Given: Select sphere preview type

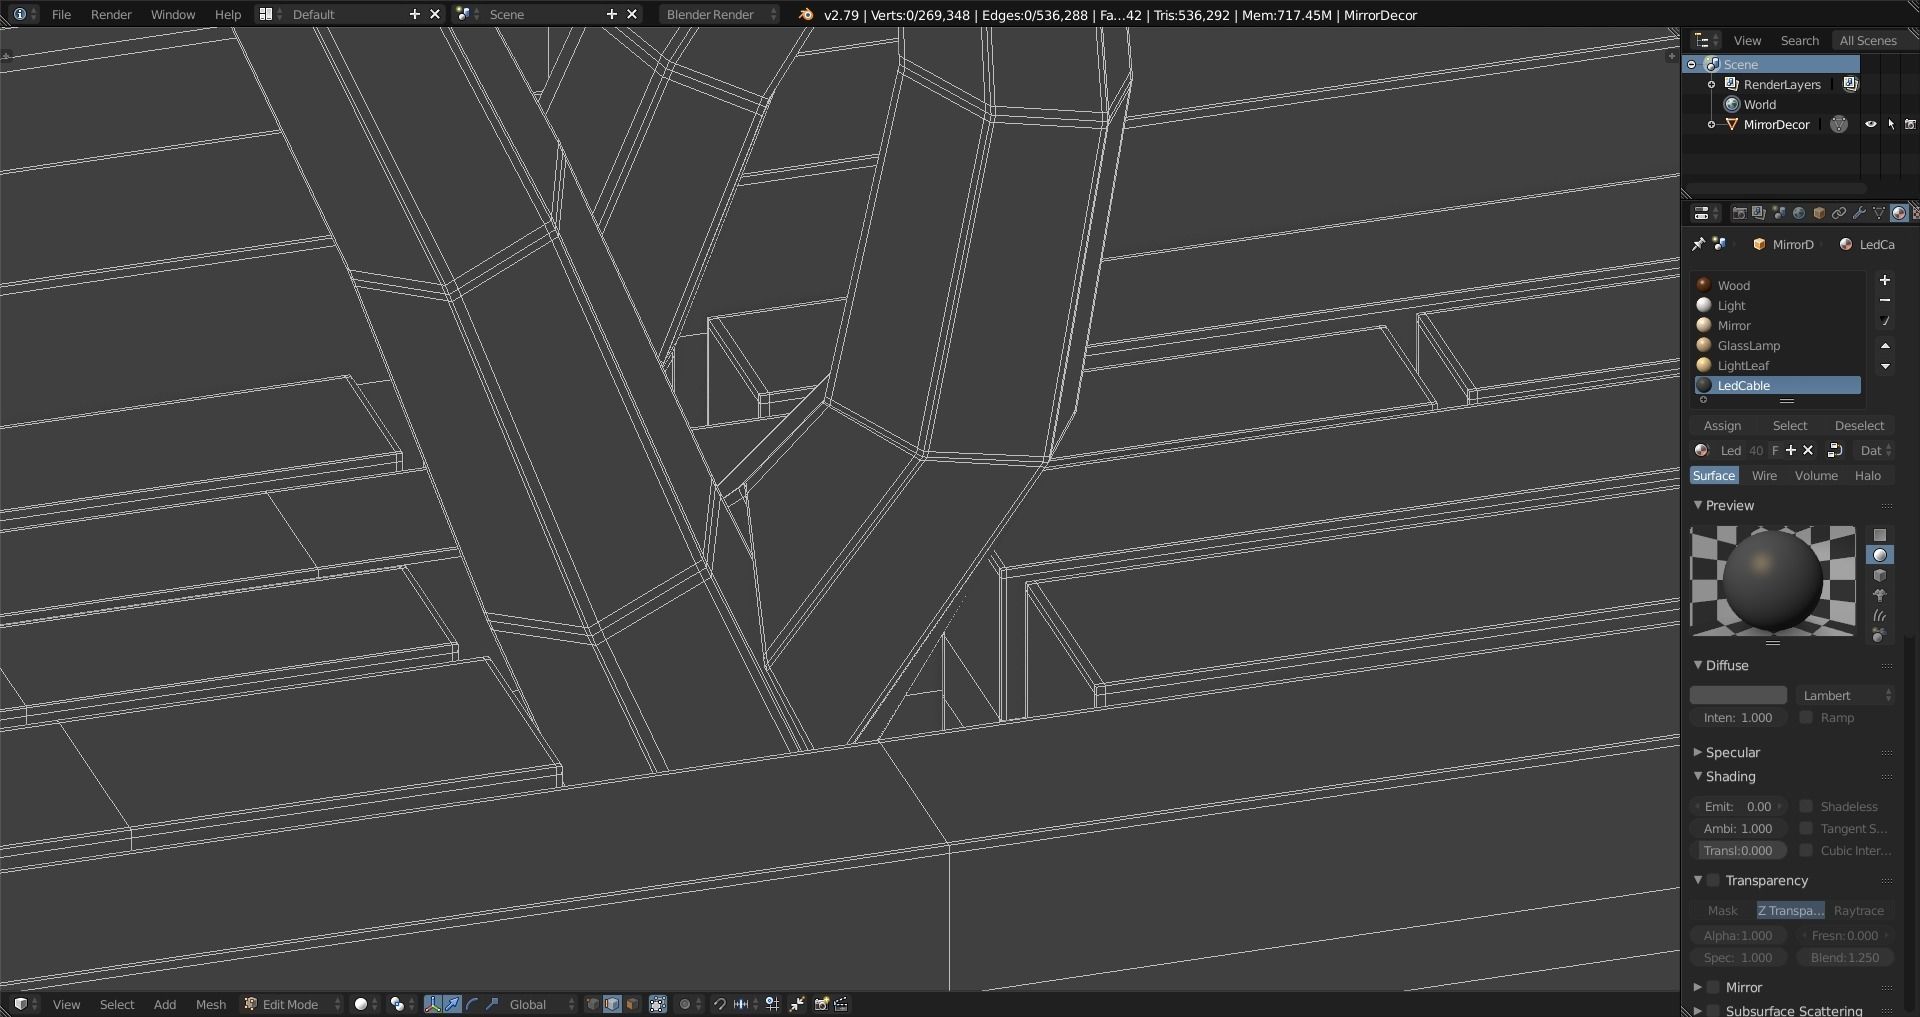Looking at the screenshot, I should [x=1880, y=555].
